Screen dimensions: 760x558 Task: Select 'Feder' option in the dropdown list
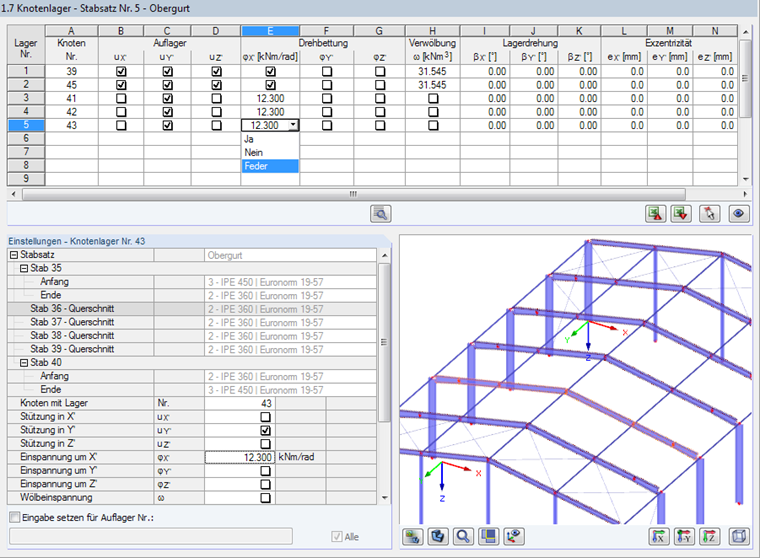270,166
